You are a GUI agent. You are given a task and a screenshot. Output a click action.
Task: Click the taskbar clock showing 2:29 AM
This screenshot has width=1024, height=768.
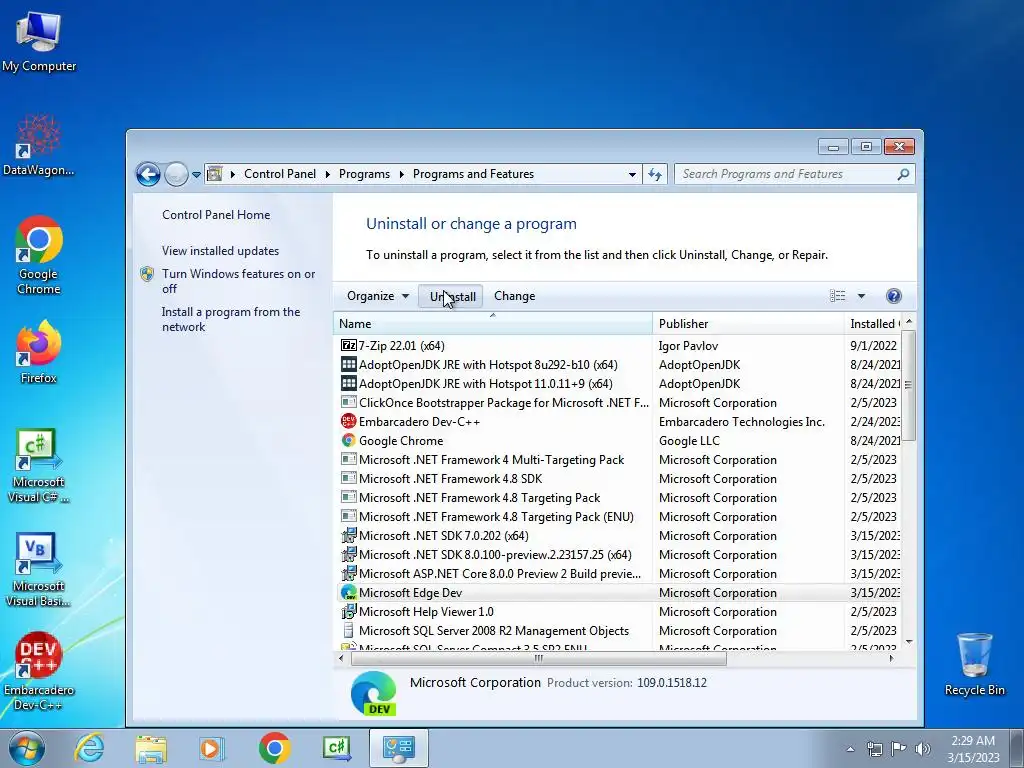(x=973, y=748)
